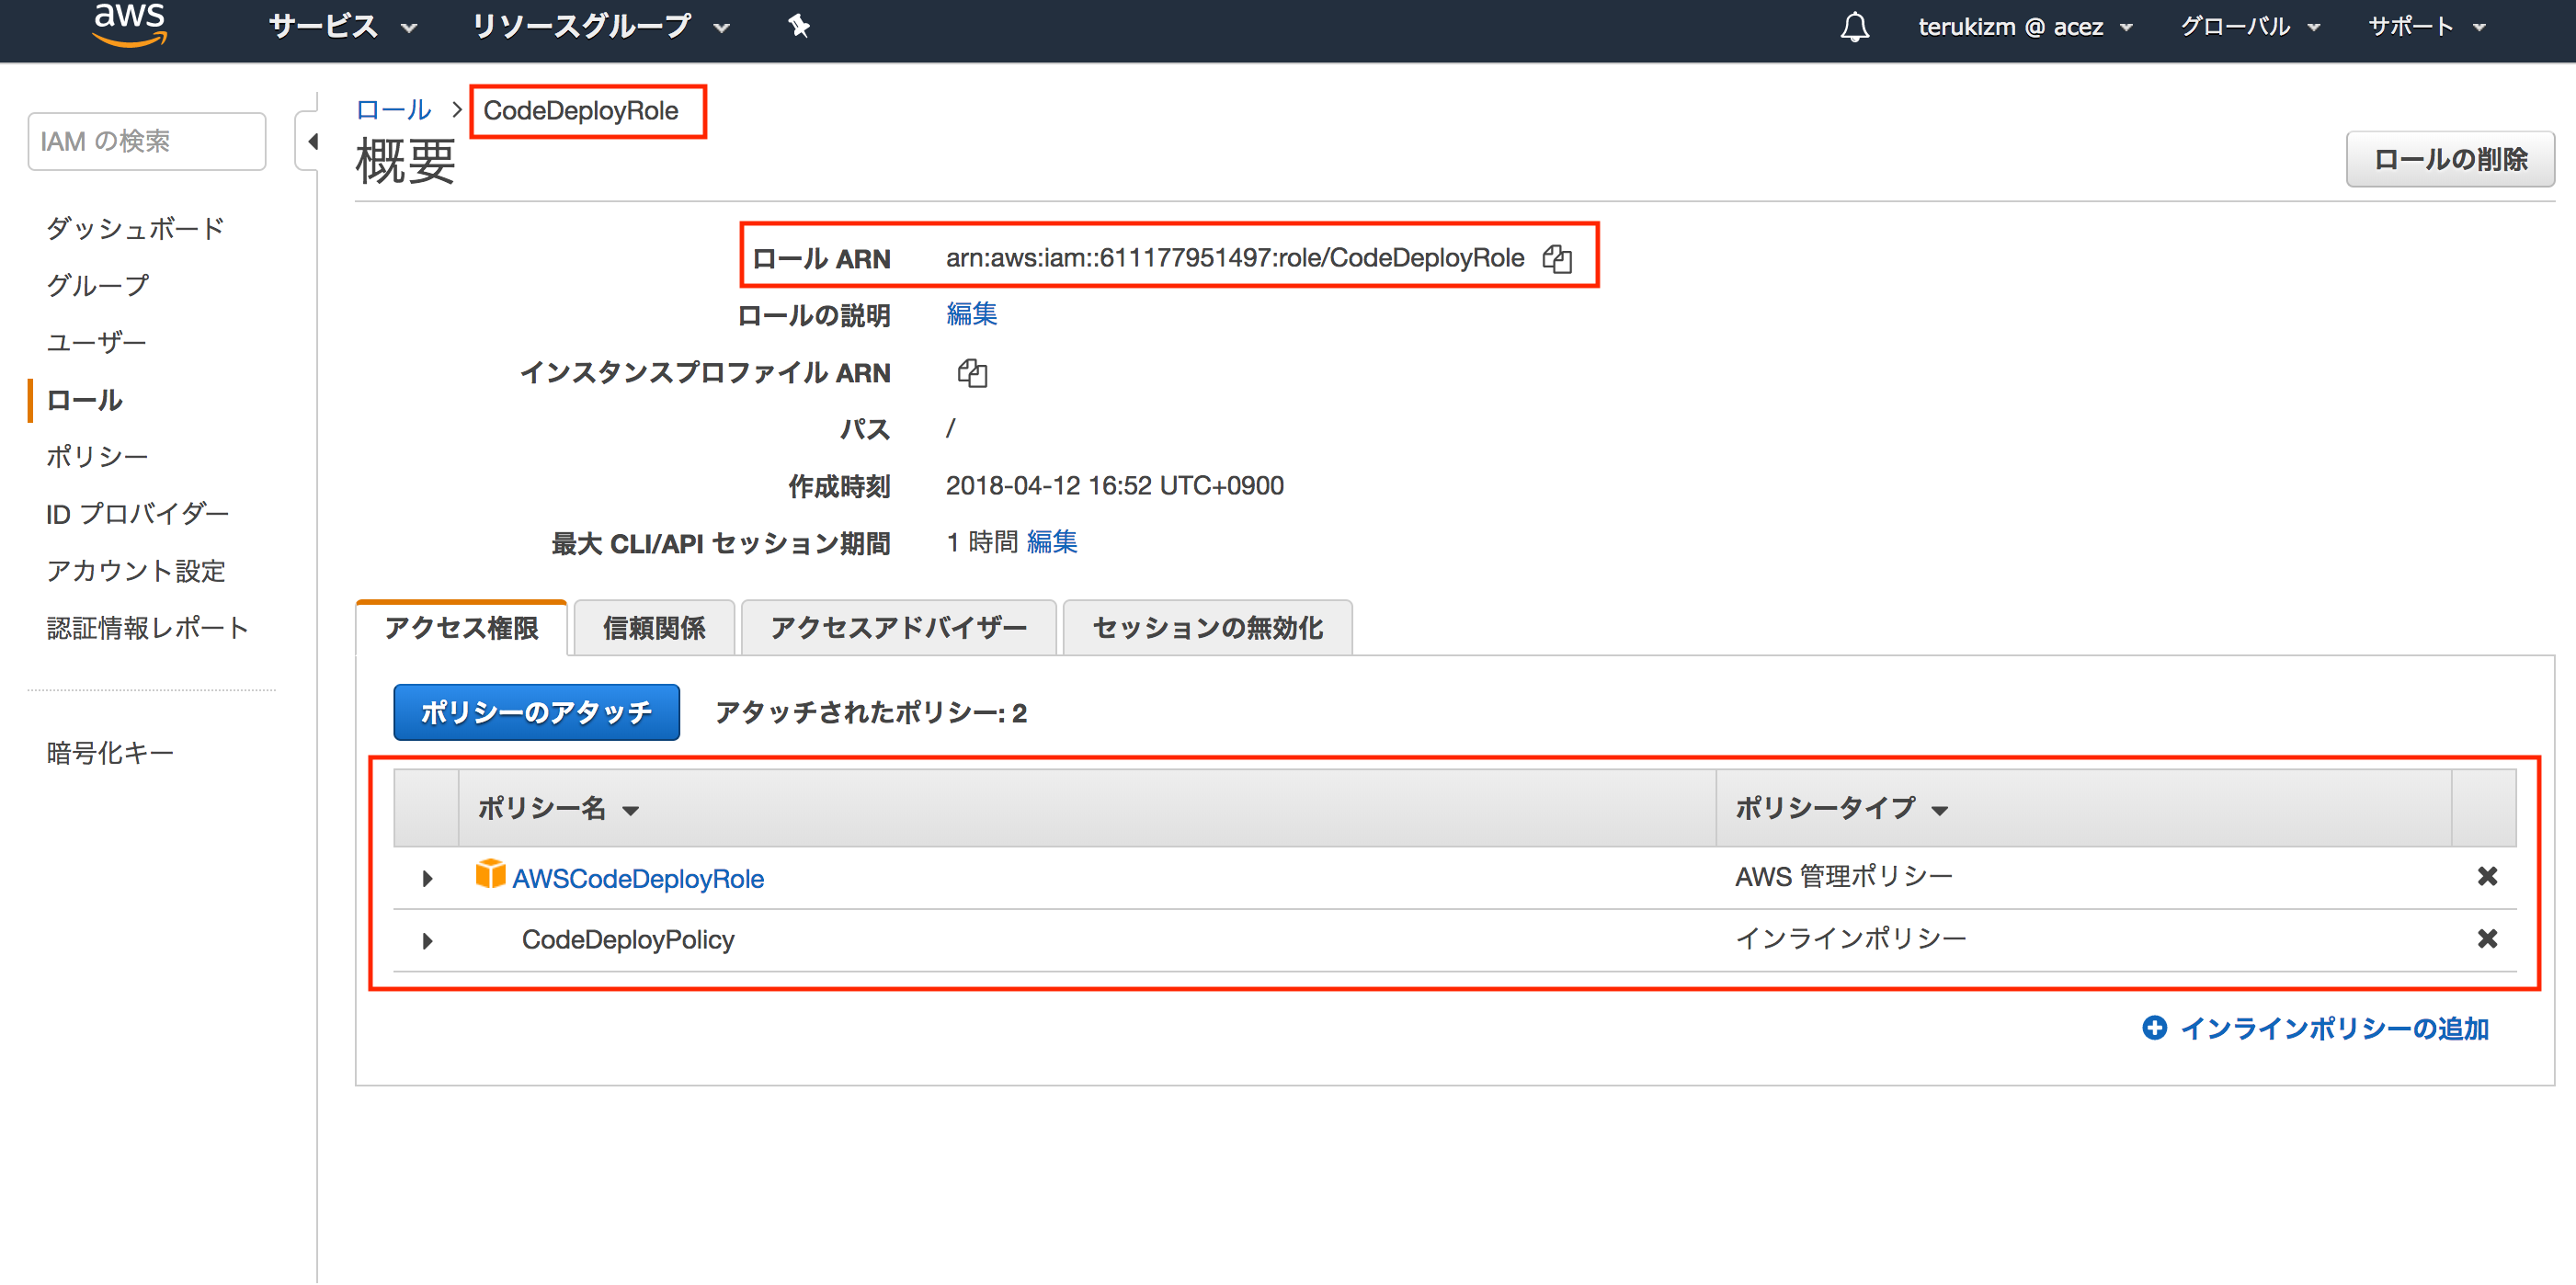Open the グローバル region dropdown
2576x1285 pixels.
pyautogui.click(x=2250, y=27)
